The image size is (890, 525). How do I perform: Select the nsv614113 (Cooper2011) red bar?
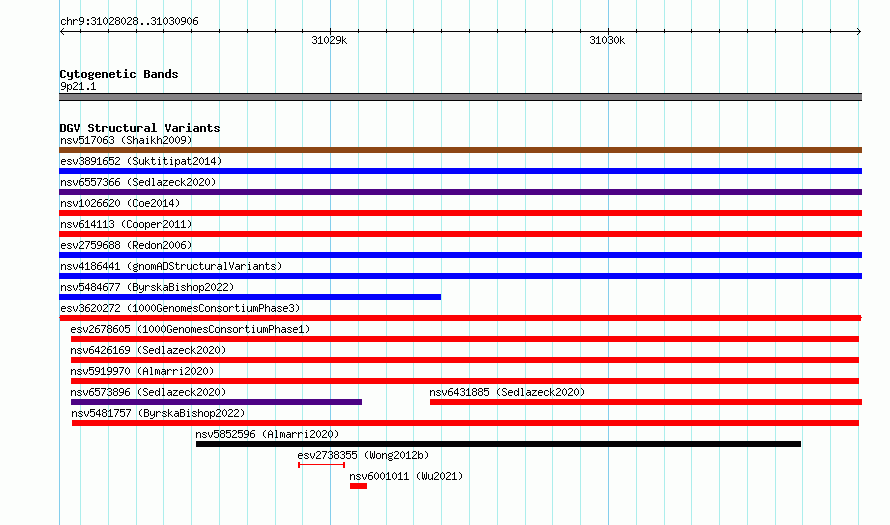(460, 234)
